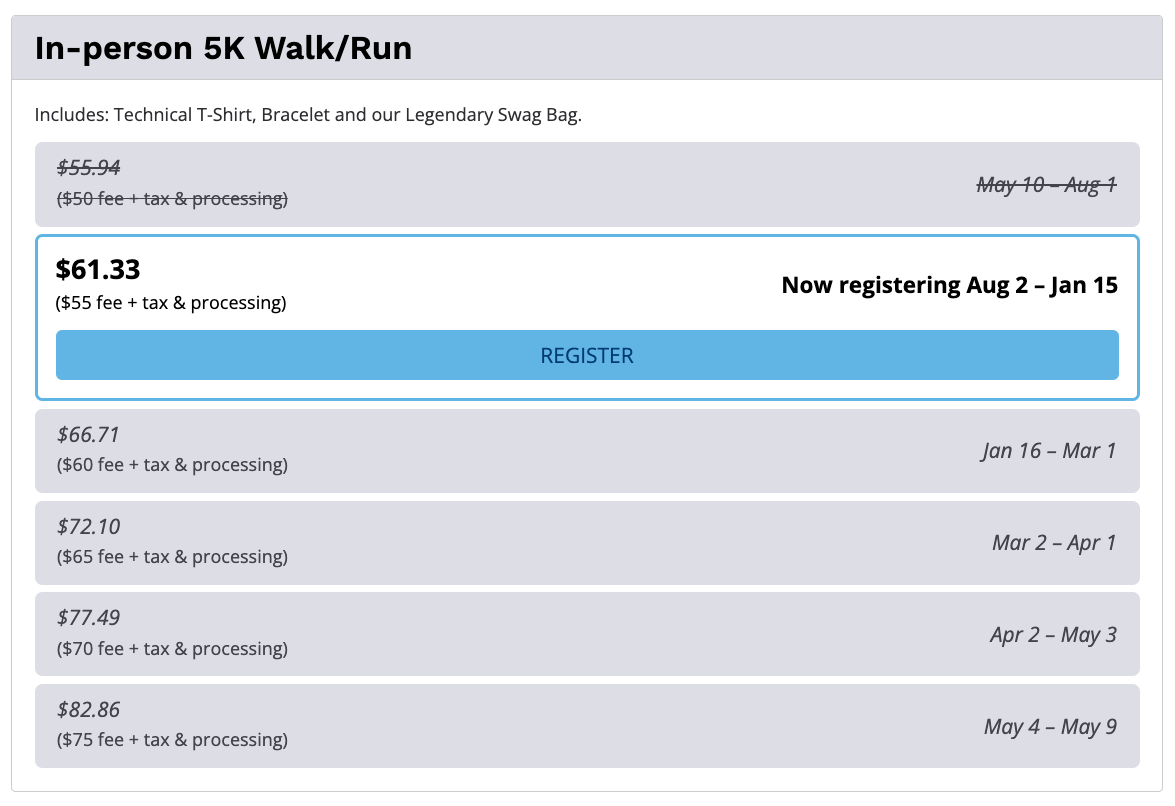Screen dimensions: 1175x806
Task: Click the $60 fee + tax description
Action: click(x=172, y=465)
